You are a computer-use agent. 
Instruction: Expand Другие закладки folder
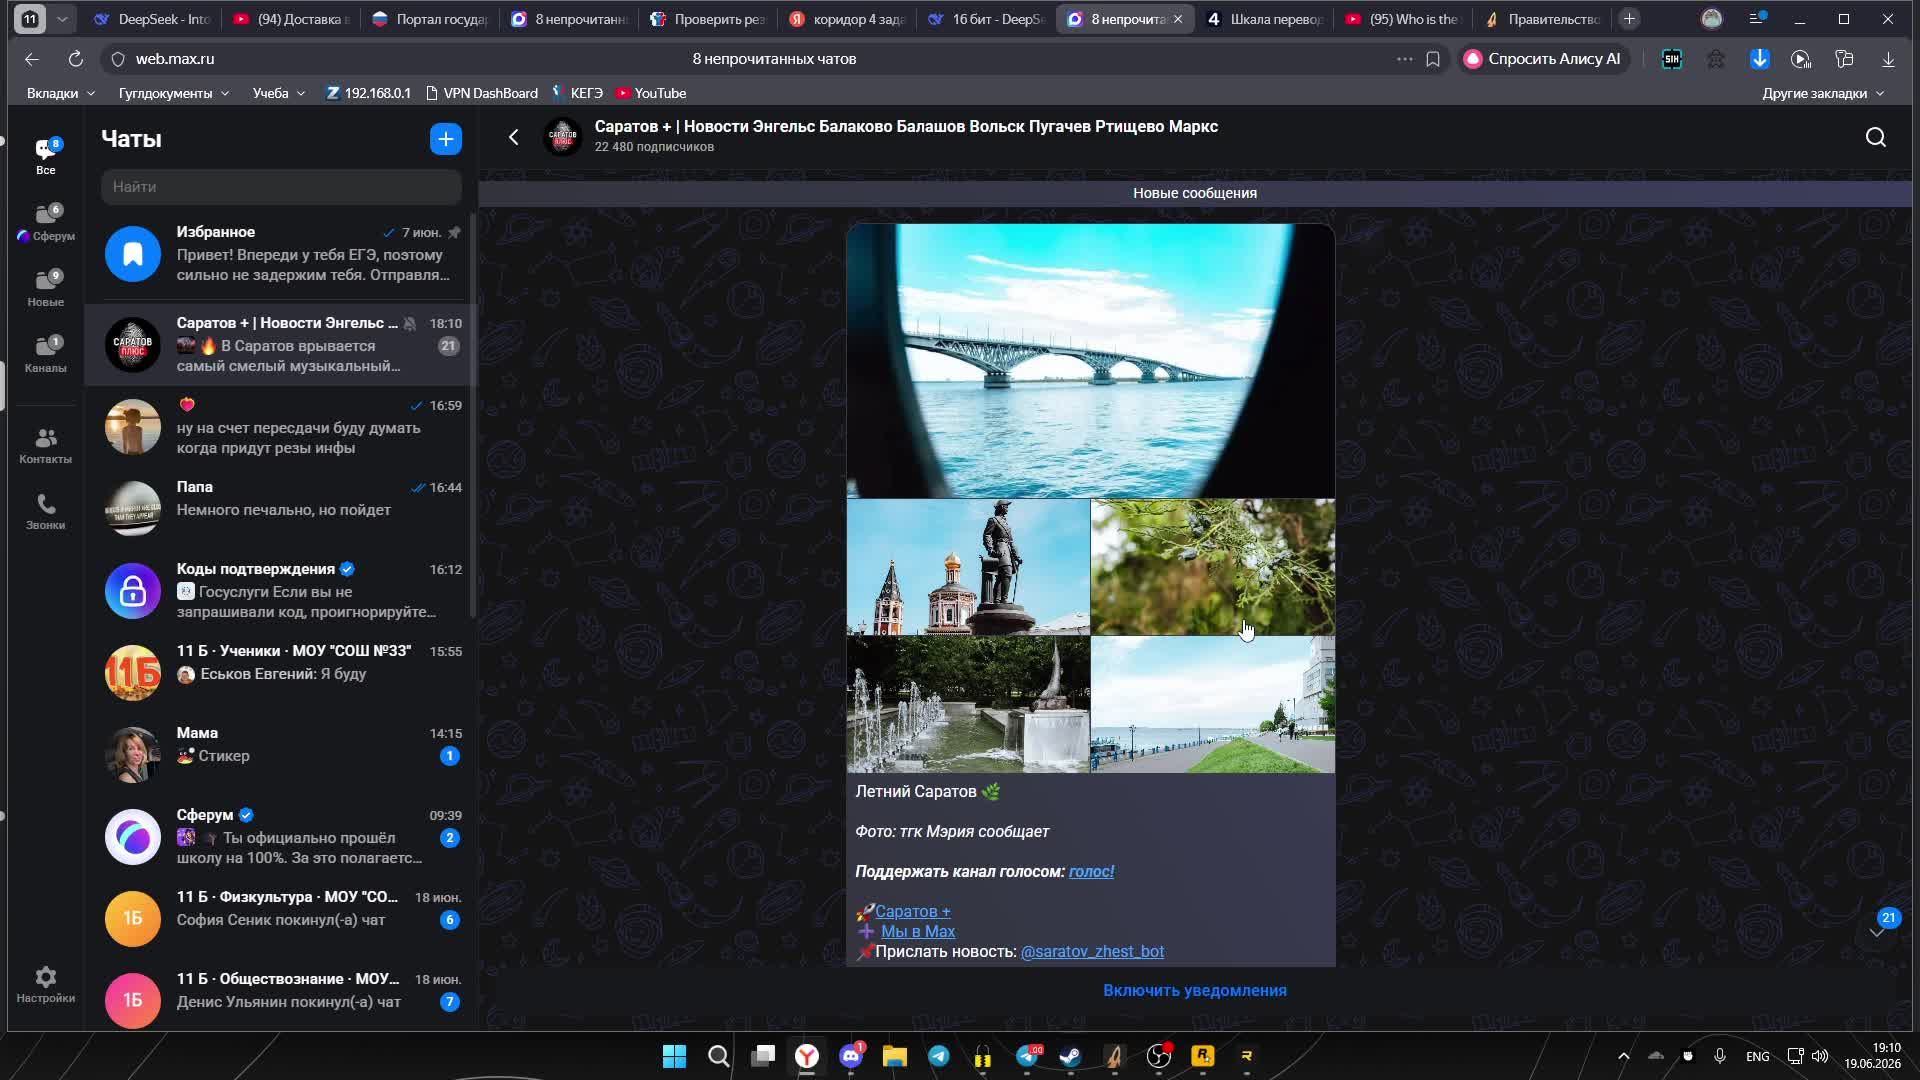pyautogui.click(x=1822, y=93)
